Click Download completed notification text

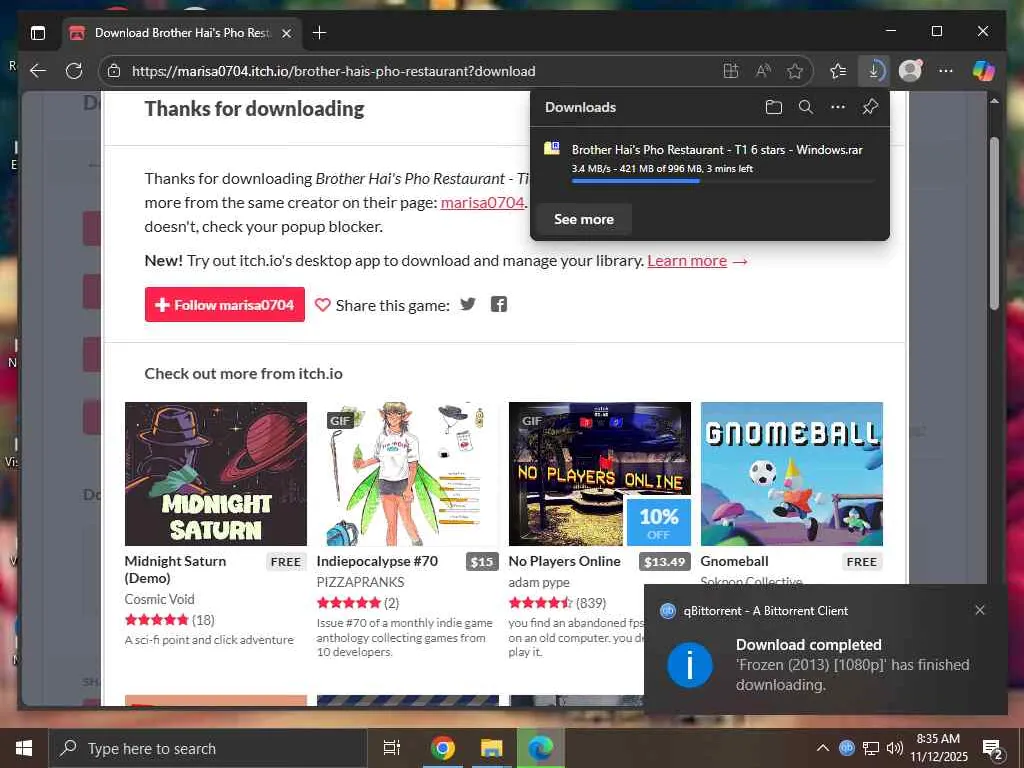[808, 645]
